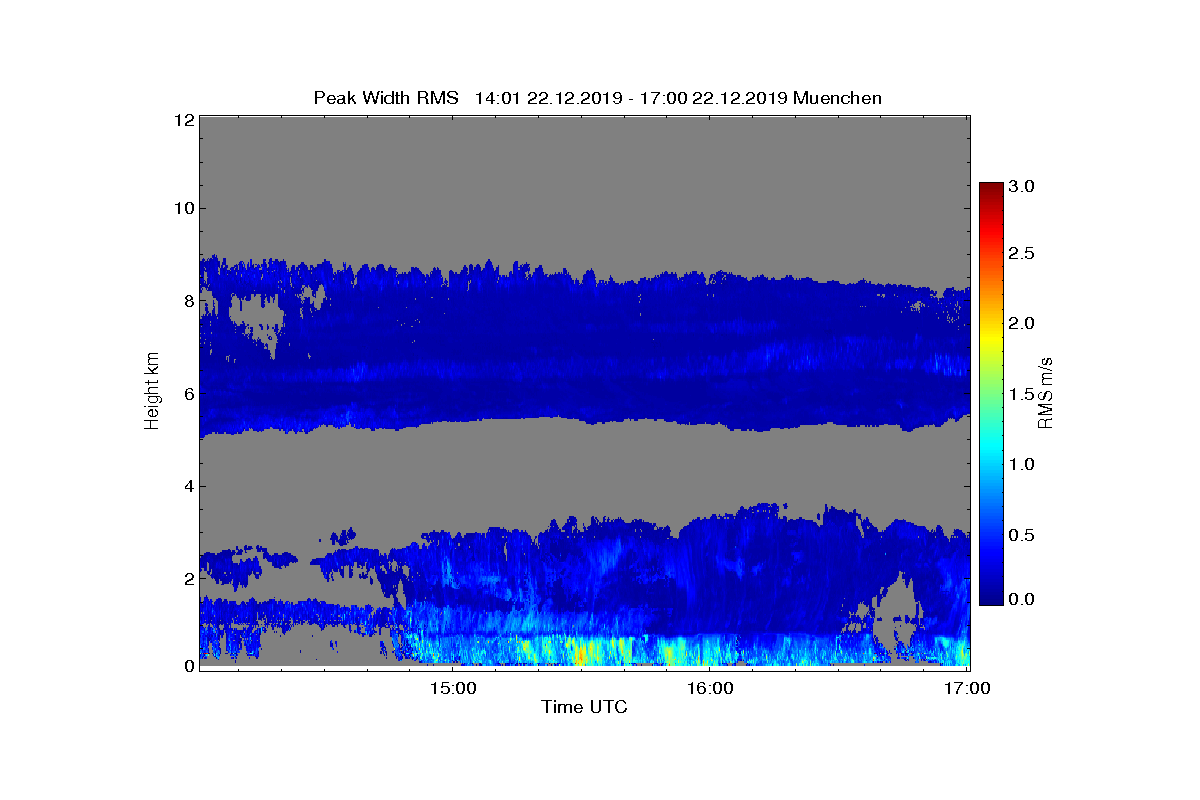
Task: Click the height tick label 4
Action: (187, 486)
